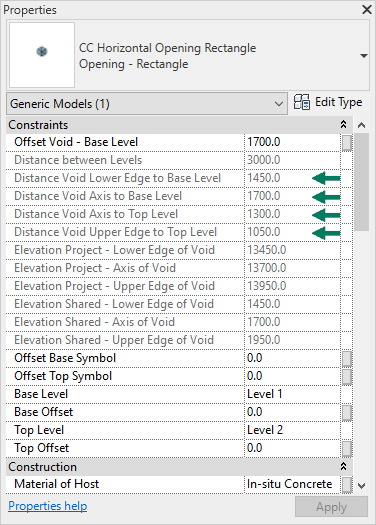This screenshot has width=376, height=525.
Task: Edit the Material of Host field
Action: pos(293,484)
